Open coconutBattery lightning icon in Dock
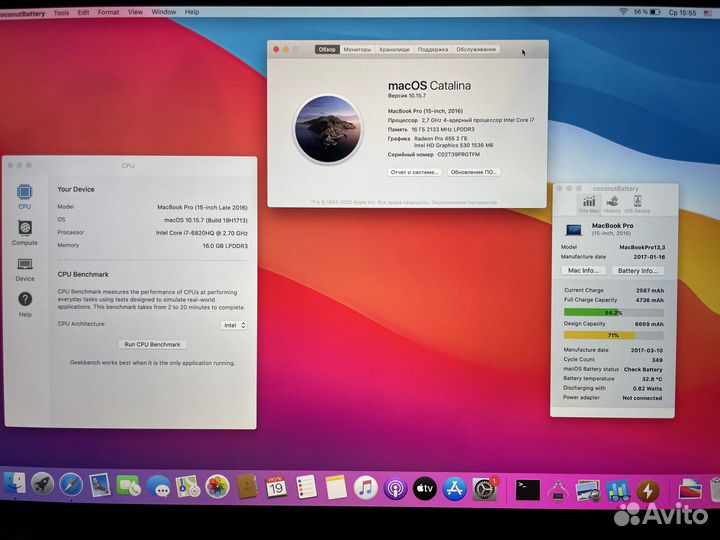The height and width of the screenshot is (540, 720). [648, 491]
